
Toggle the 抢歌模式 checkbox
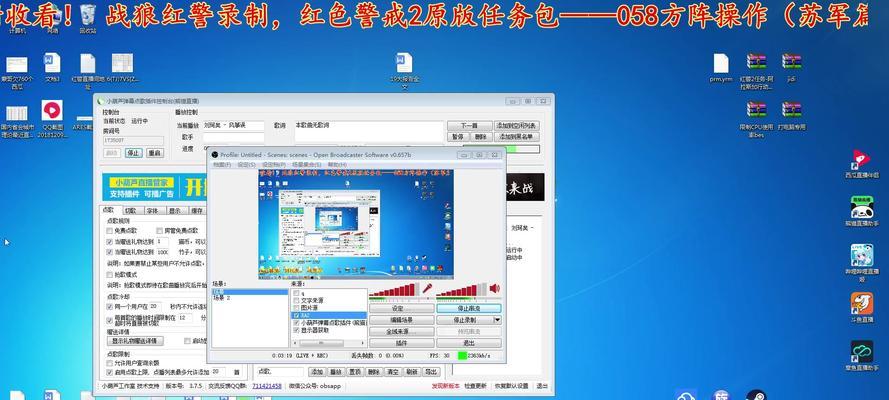point(109,274)
